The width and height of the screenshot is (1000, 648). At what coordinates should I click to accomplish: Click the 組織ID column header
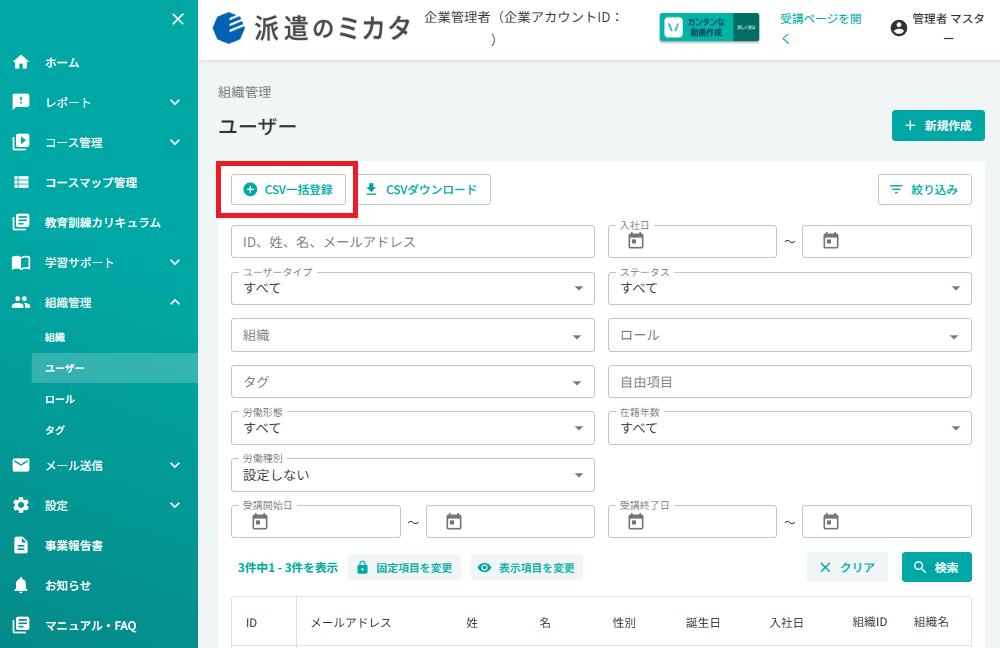click(x=870, y=622)
